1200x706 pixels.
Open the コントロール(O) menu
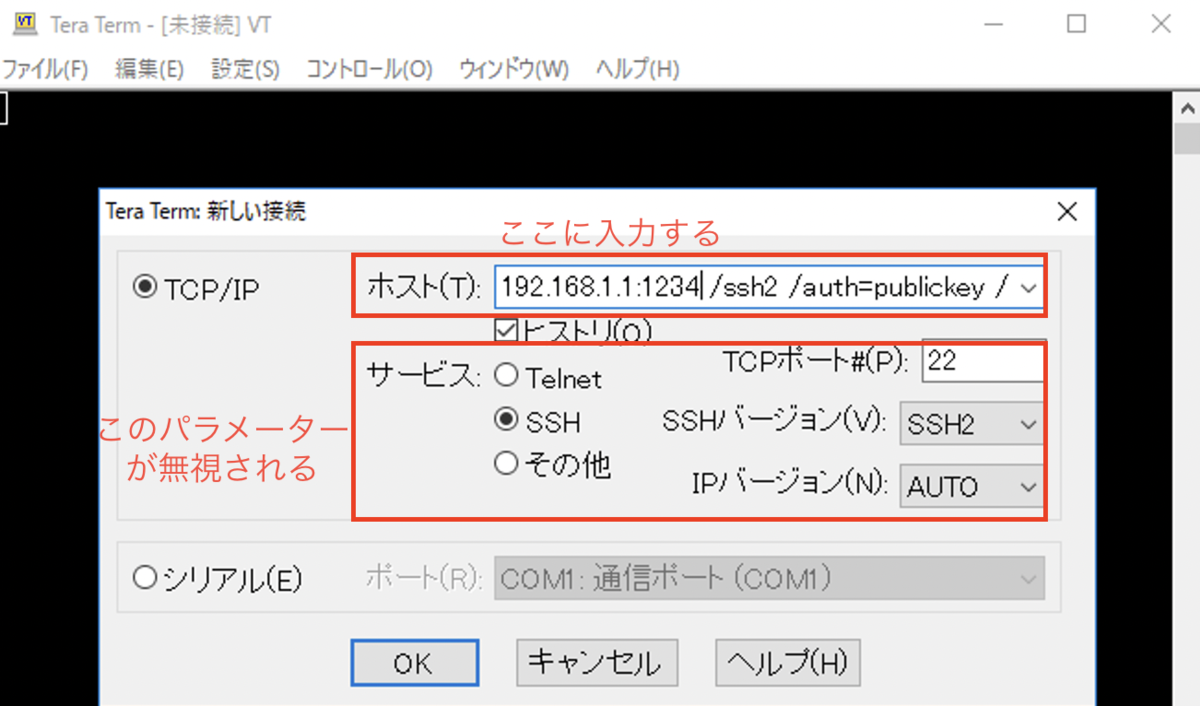coord(369,69)
